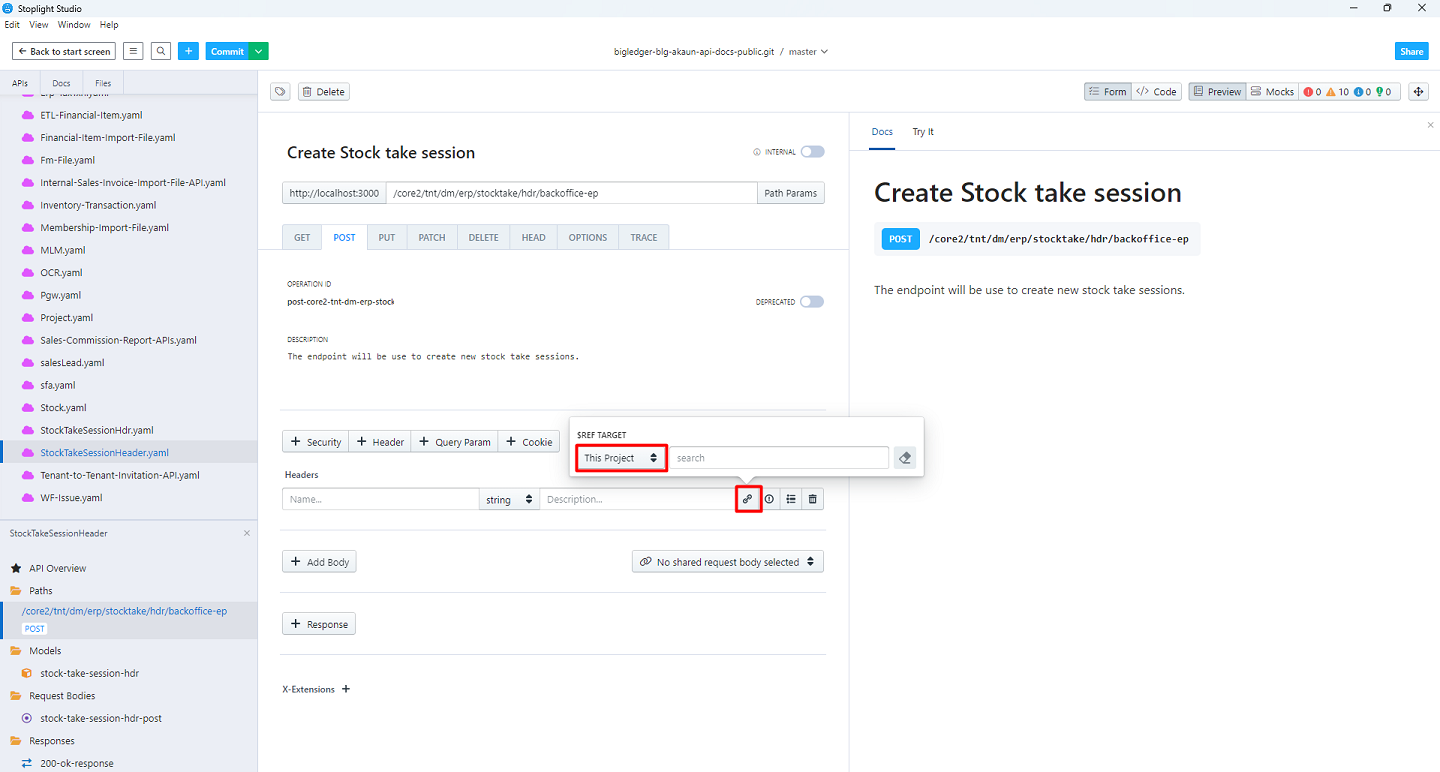The height and width of the screenshot is (772, 1440).
Task: Open the This Project $ref target dropdown
Action: pyautogui.click(x=621, y=458)
